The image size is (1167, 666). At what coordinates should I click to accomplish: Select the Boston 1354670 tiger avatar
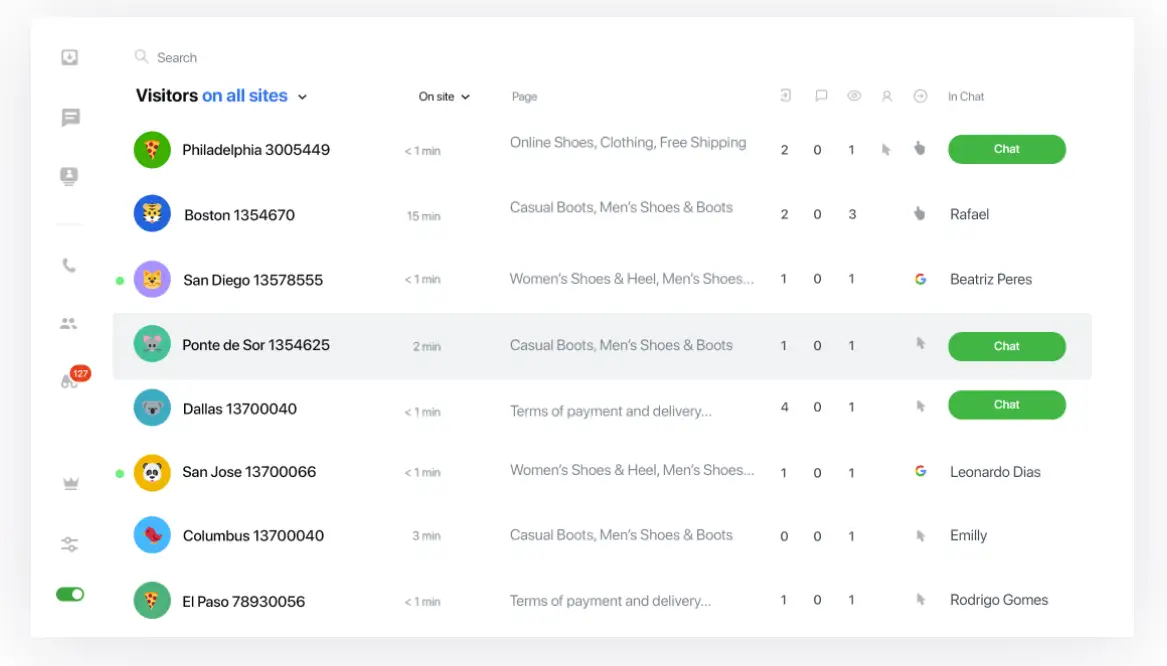click(152, 214)
